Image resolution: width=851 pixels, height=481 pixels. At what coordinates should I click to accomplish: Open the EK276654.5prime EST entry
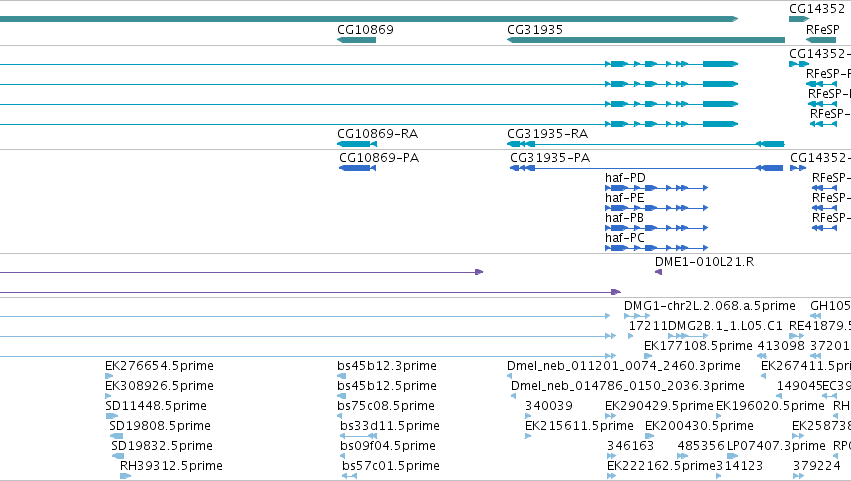[159, 366]
